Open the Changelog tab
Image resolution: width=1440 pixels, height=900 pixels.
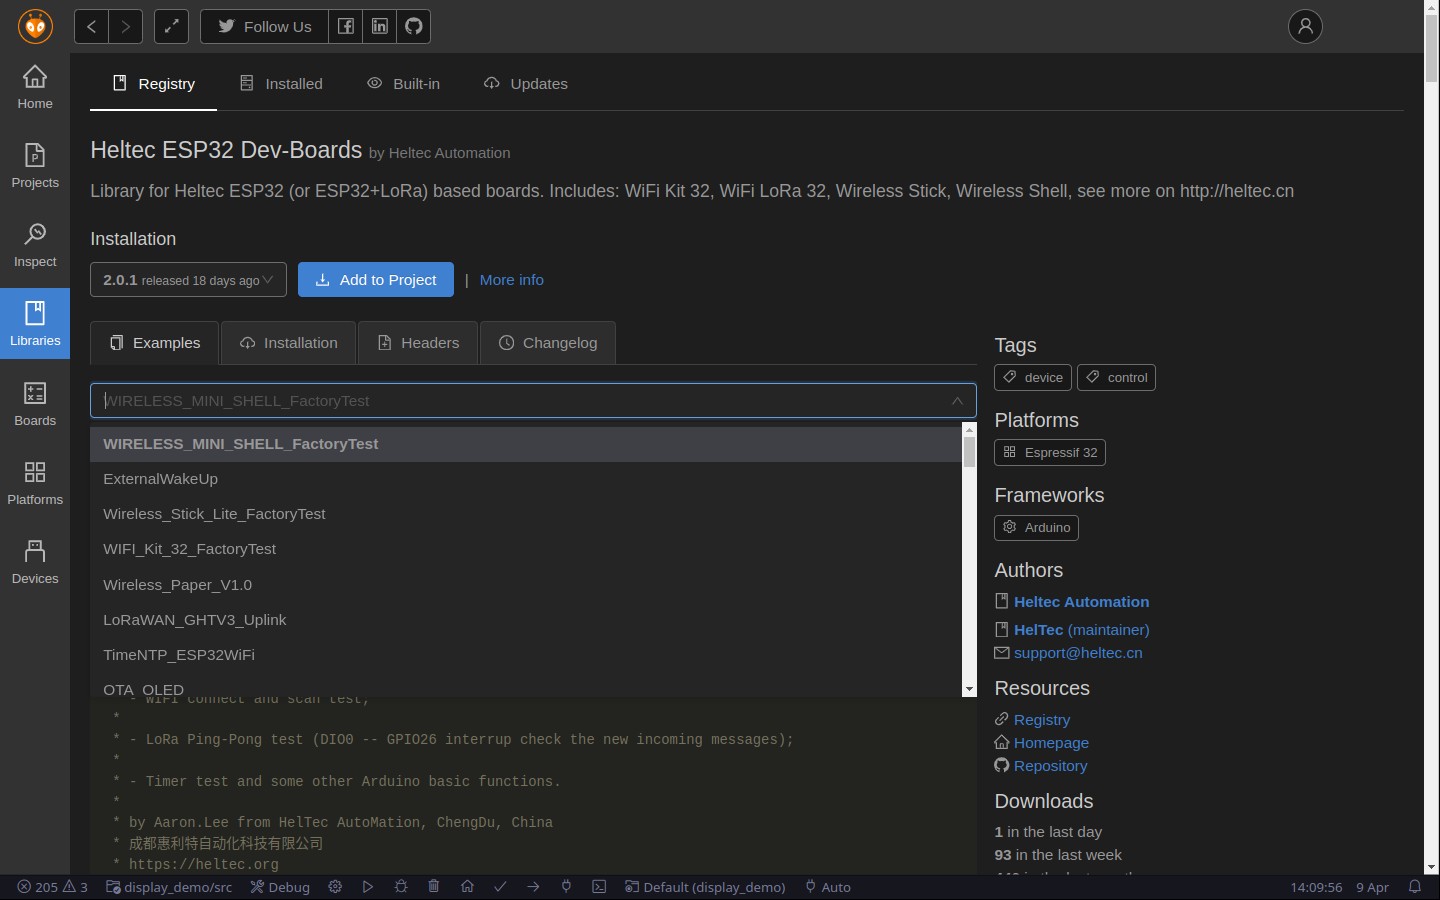pyautogui.click(x=547, y=343)
